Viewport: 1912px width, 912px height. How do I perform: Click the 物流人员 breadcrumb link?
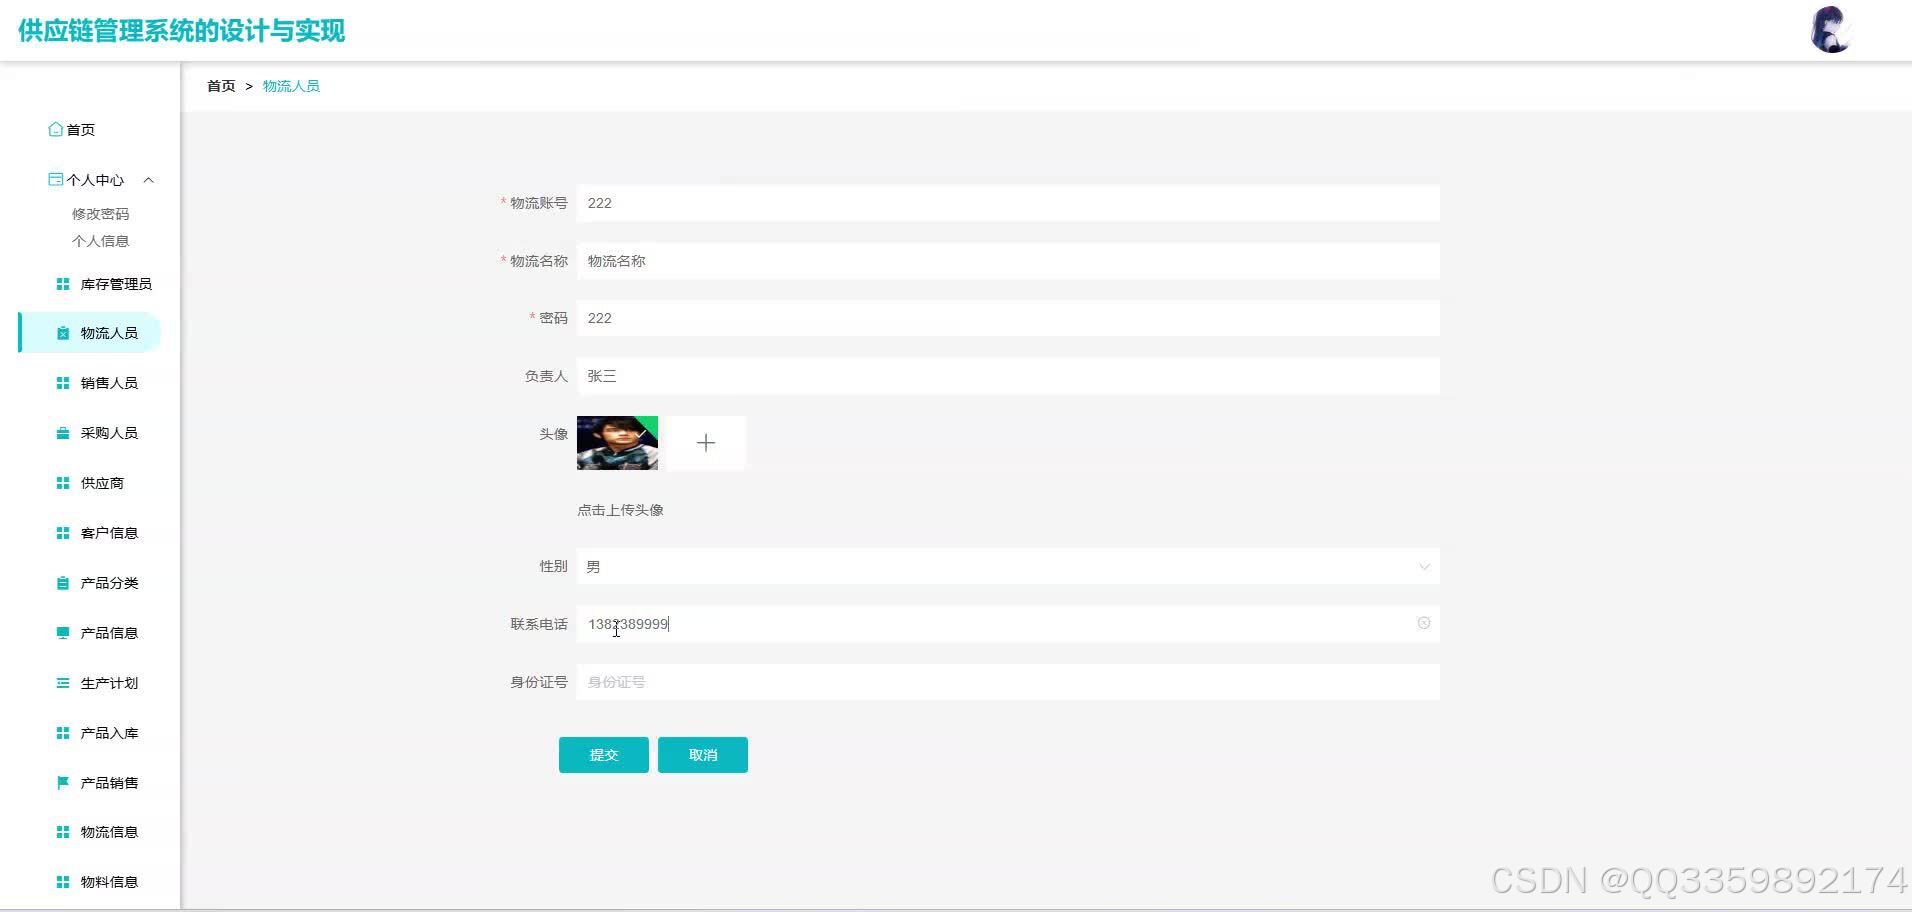point(291,86)
